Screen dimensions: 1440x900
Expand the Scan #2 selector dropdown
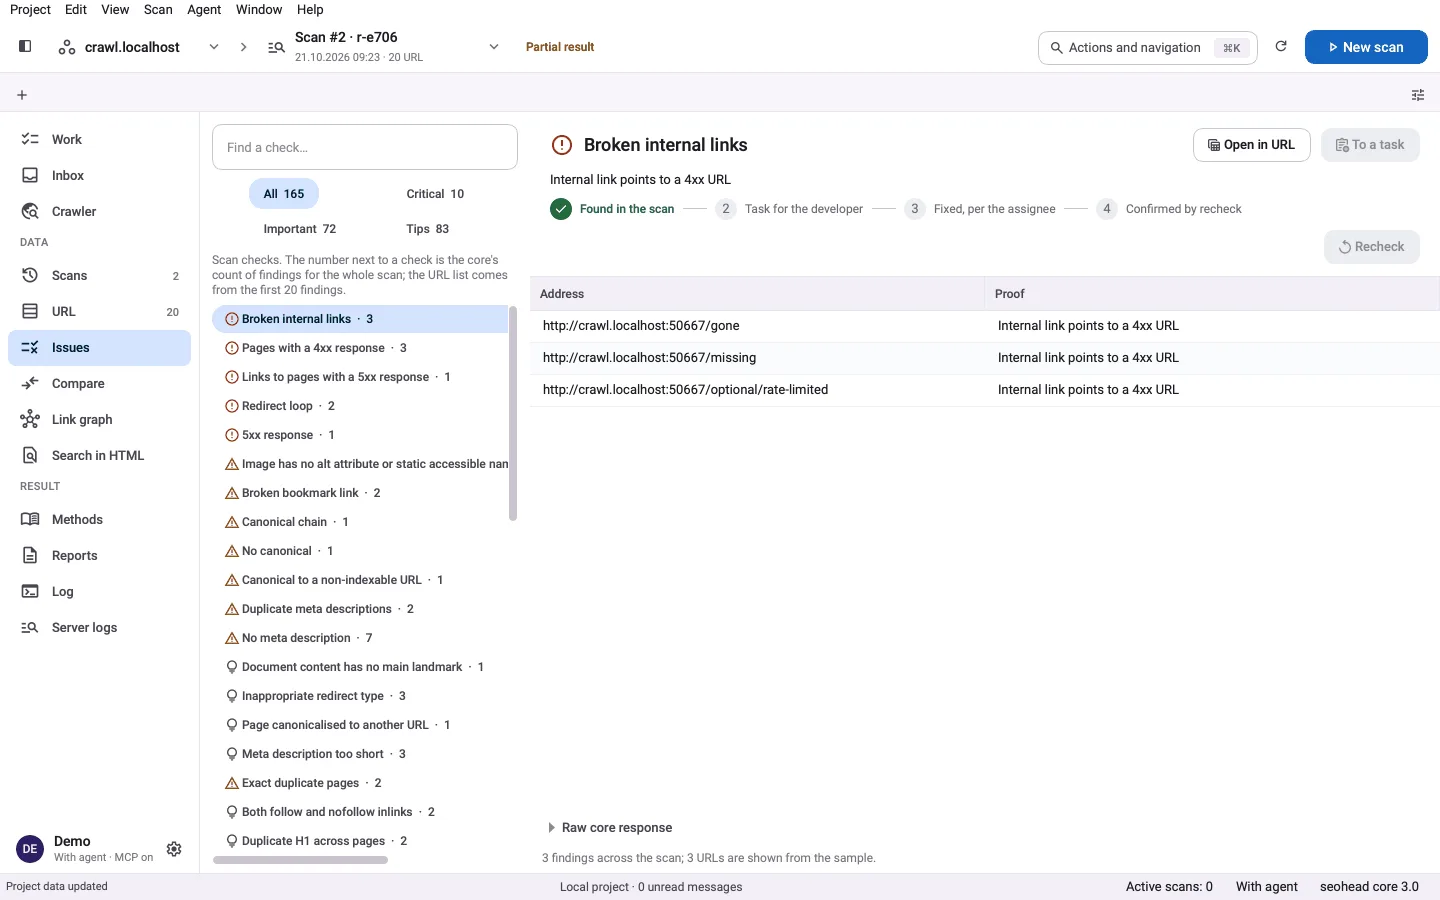494,47
